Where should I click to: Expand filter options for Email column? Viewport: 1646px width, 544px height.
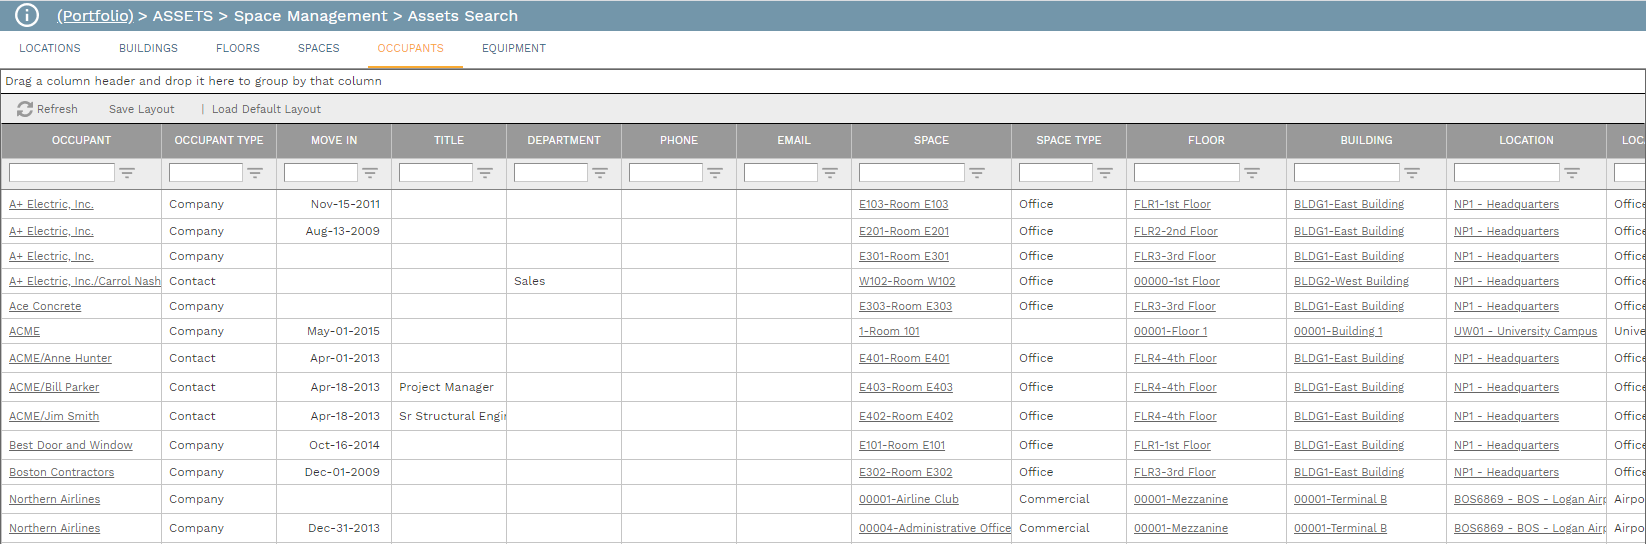(x=830, y=173)
